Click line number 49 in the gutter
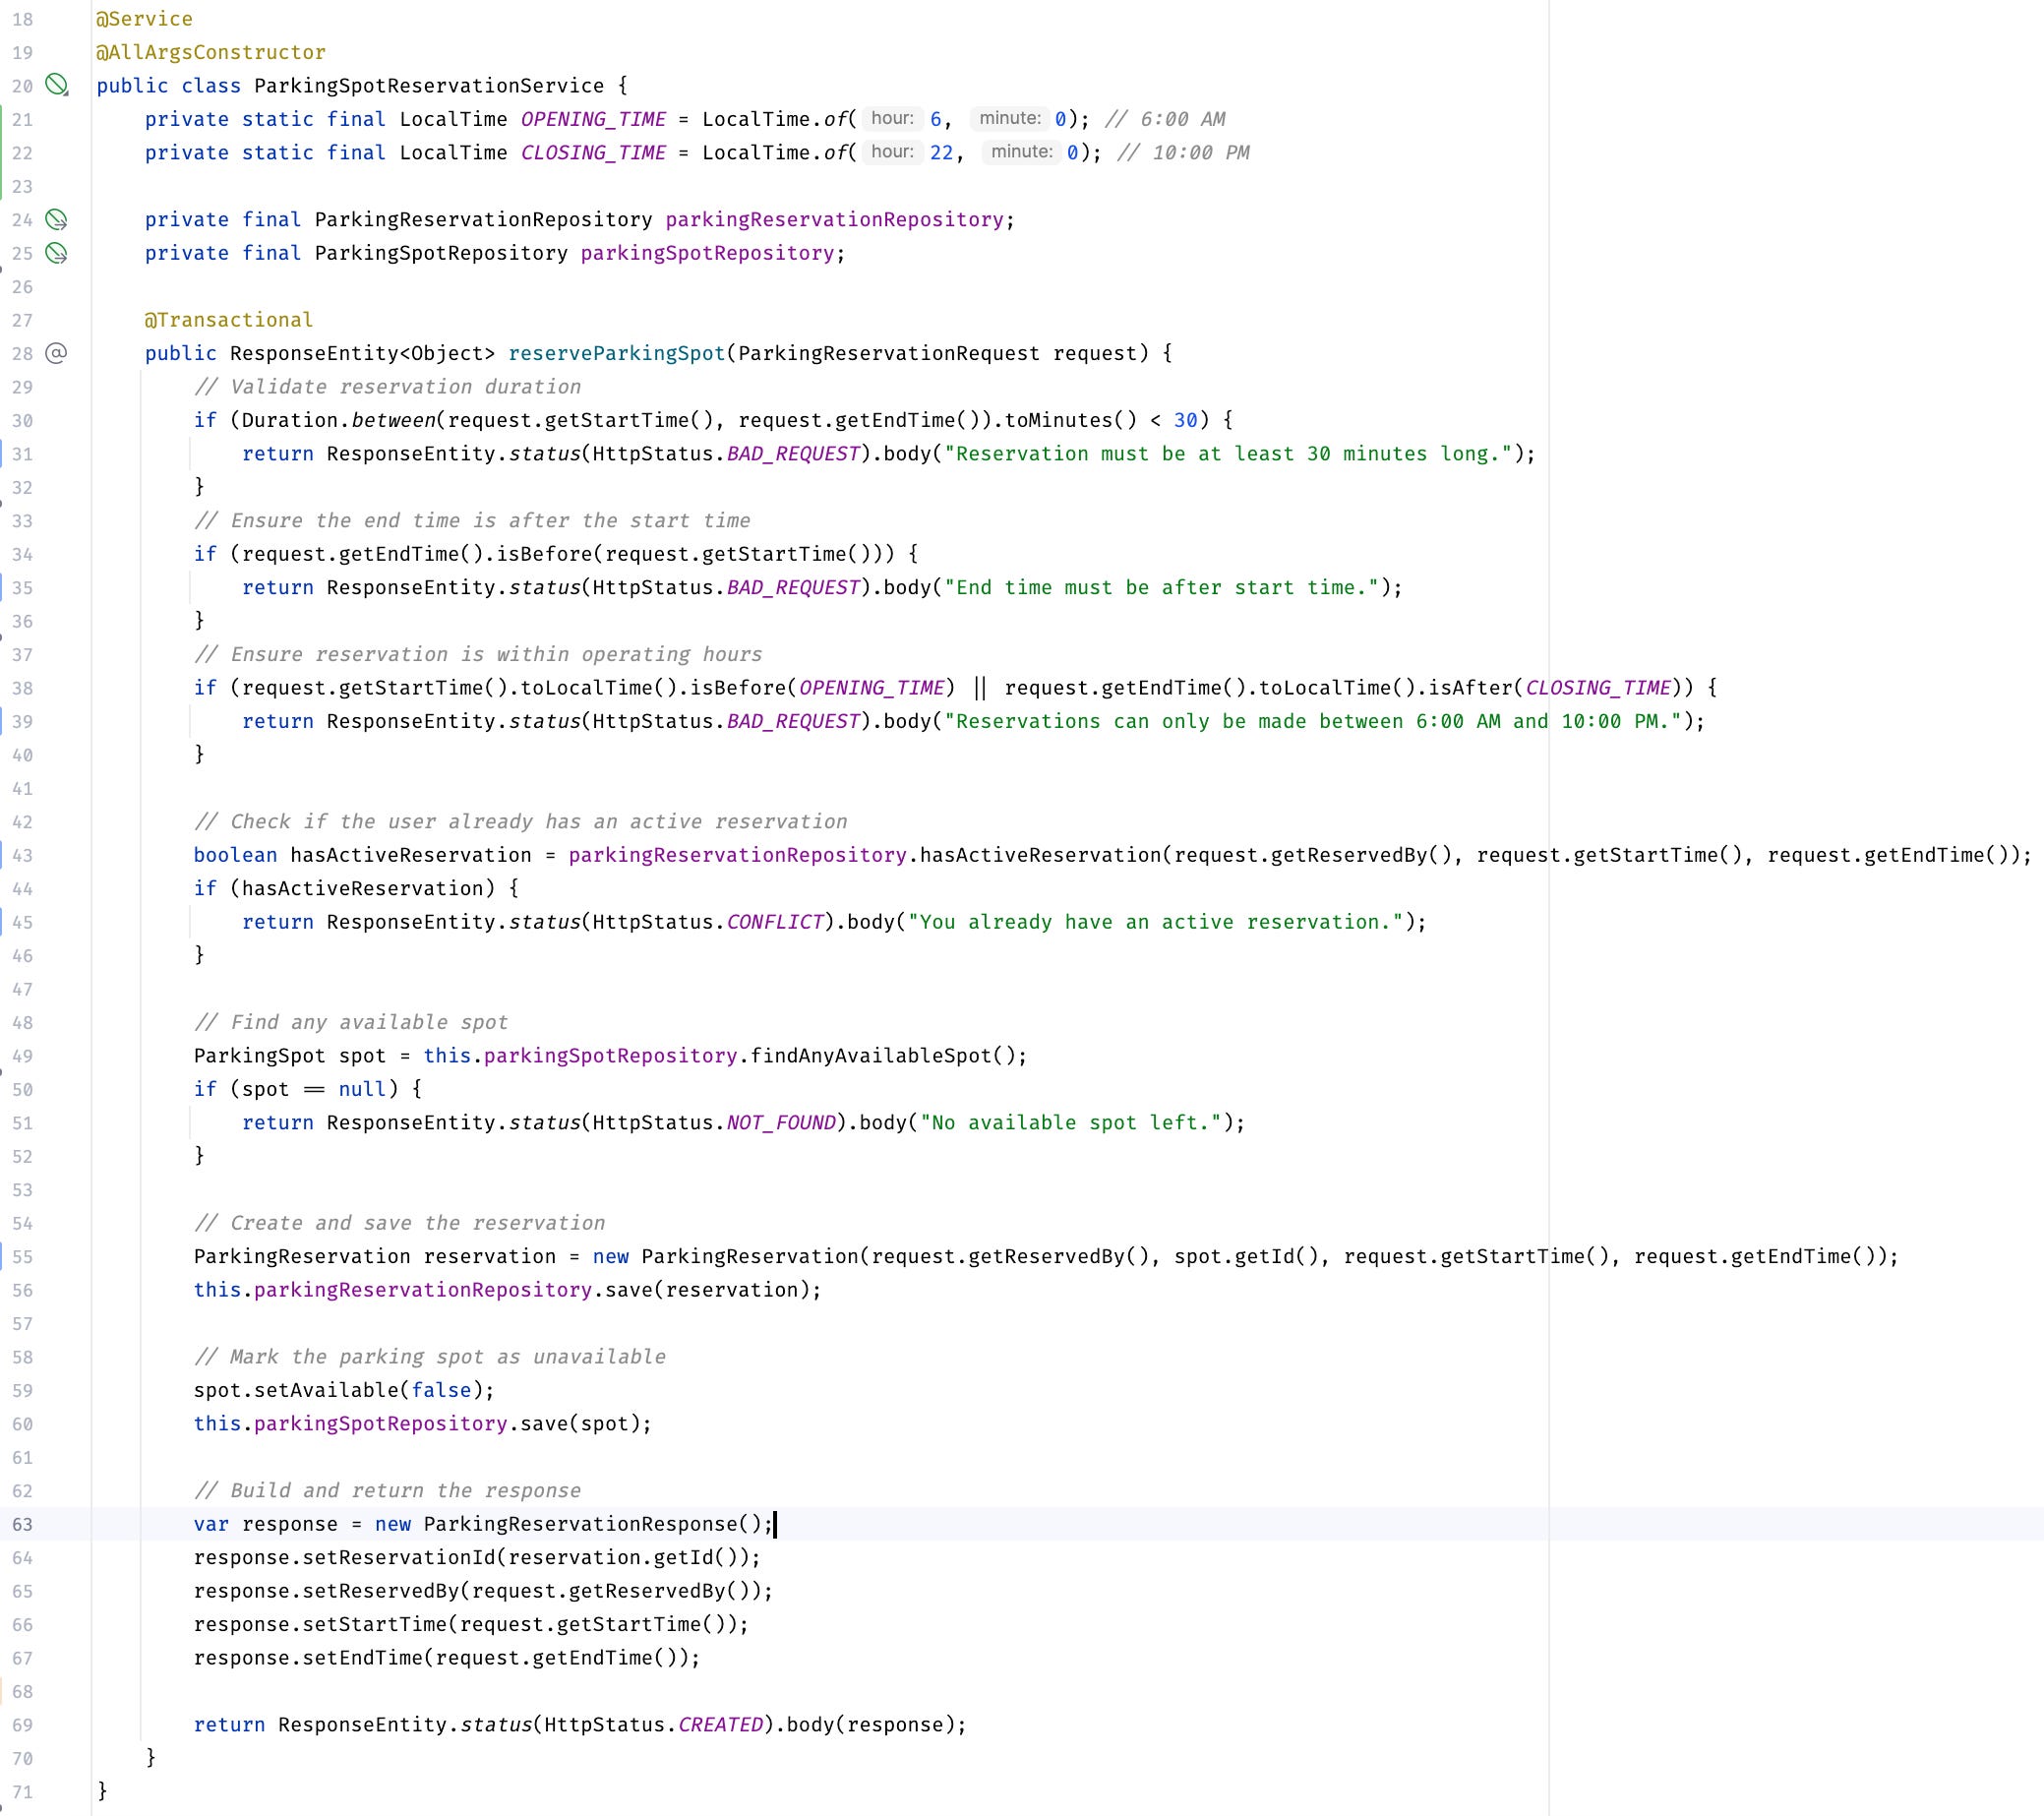The width and height of the screenshot is (2044, 1816). [22, 1056]
